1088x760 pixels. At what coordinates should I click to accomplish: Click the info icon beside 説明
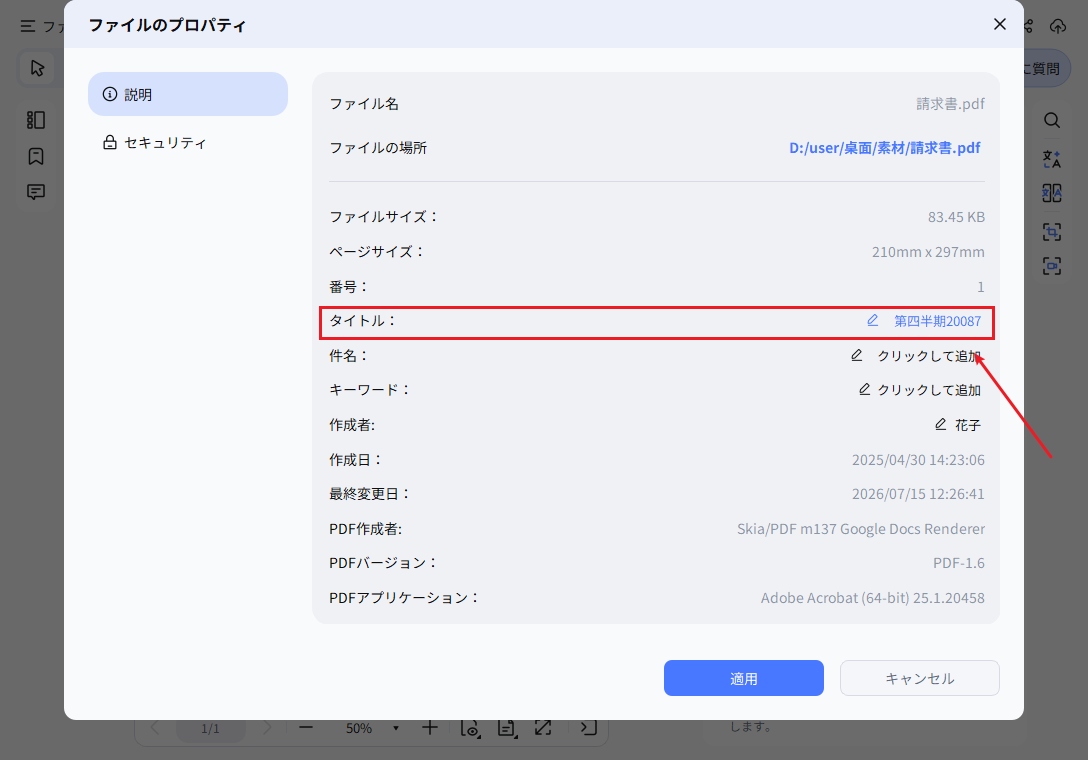tap(110, 94)
